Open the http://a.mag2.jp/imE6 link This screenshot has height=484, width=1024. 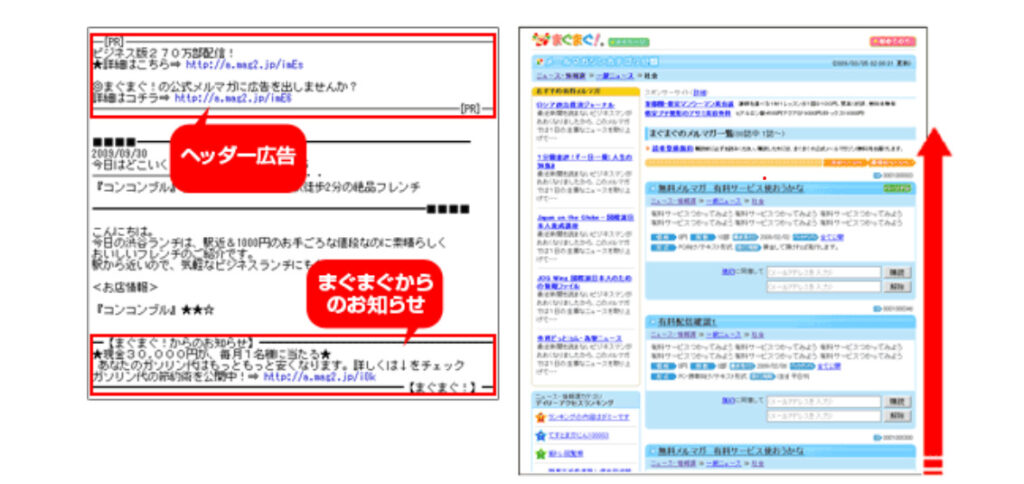[233, 97]
